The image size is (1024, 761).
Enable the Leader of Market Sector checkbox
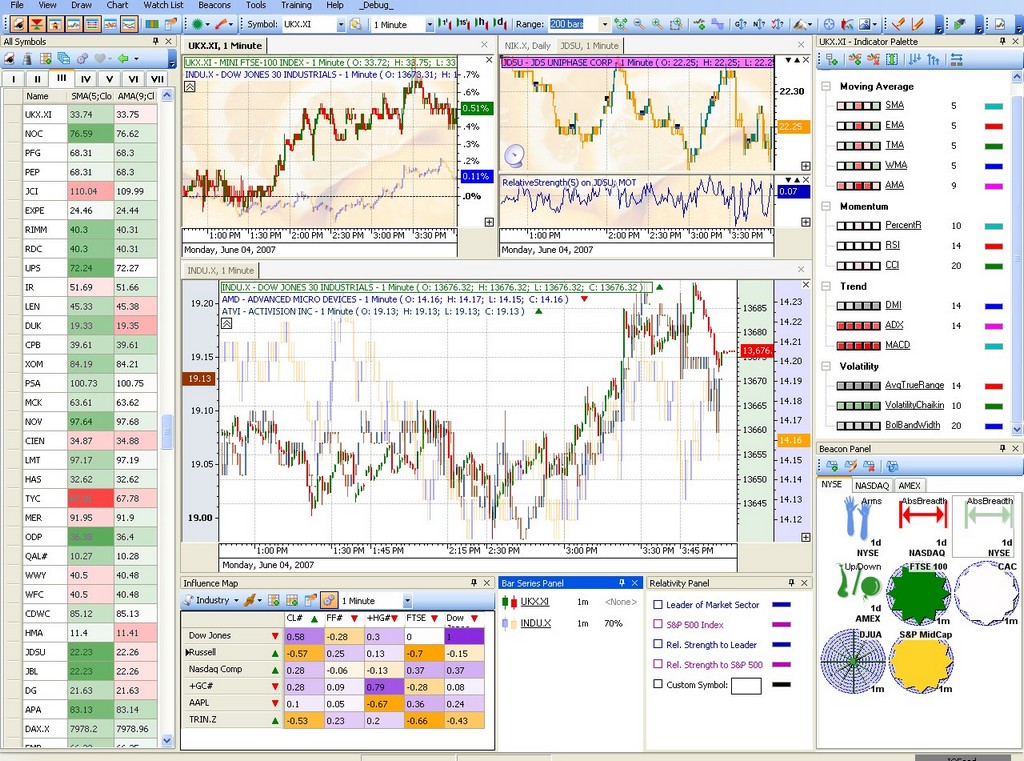[658, 604]
